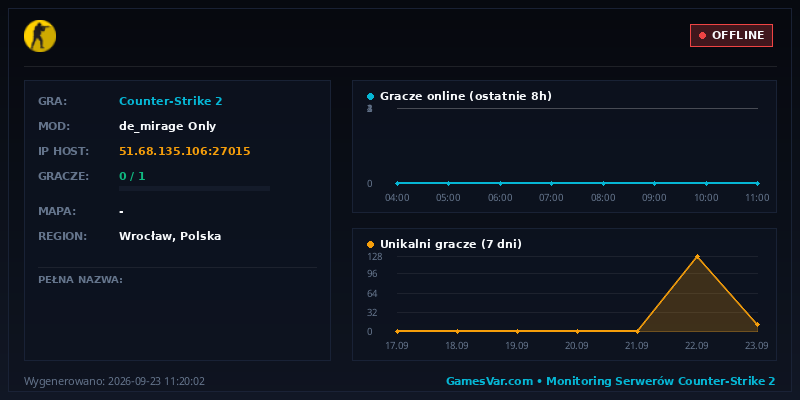Click the Gracze online chart title

point(466,96)
